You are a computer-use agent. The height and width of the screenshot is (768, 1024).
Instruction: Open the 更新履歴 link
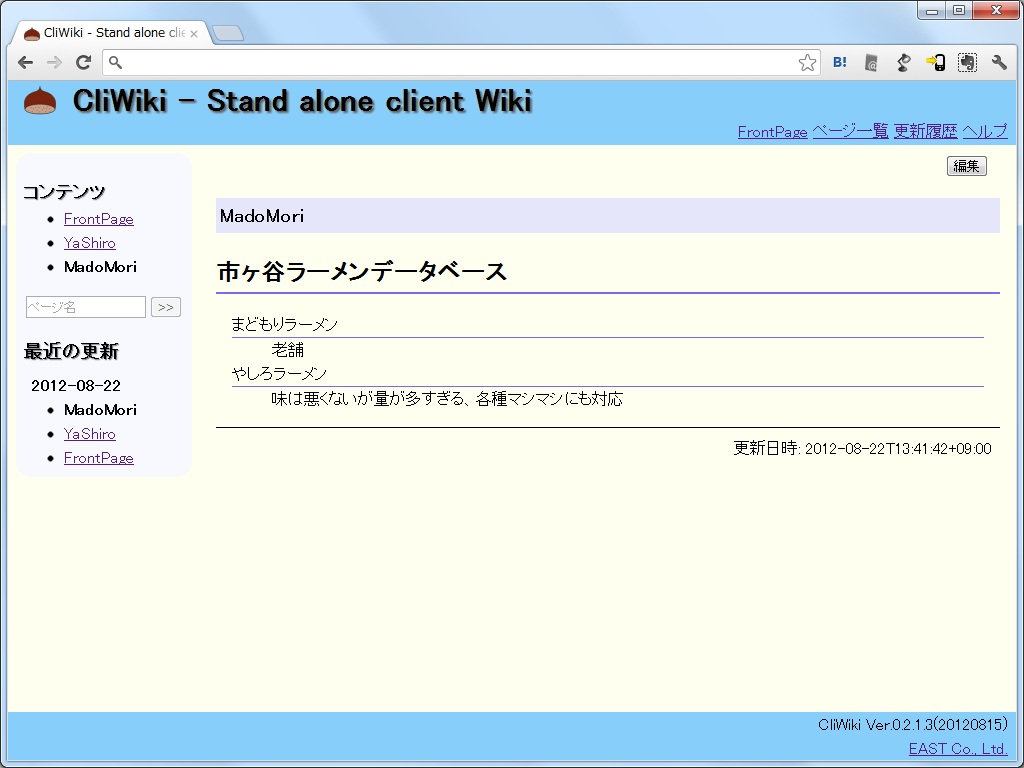click(x=925, y=130)
